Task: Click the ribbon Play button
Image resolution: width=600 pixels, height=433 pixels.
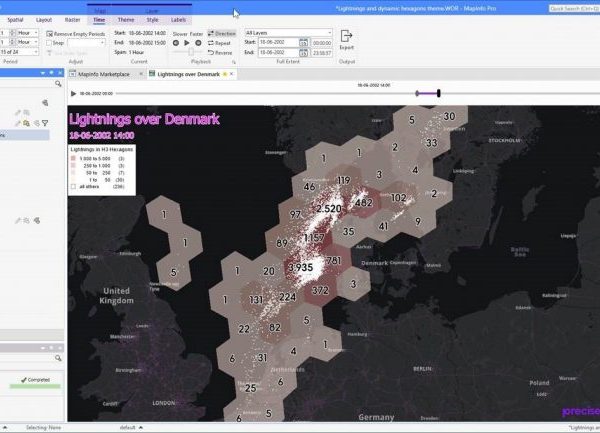Action: tap(187, 43)
